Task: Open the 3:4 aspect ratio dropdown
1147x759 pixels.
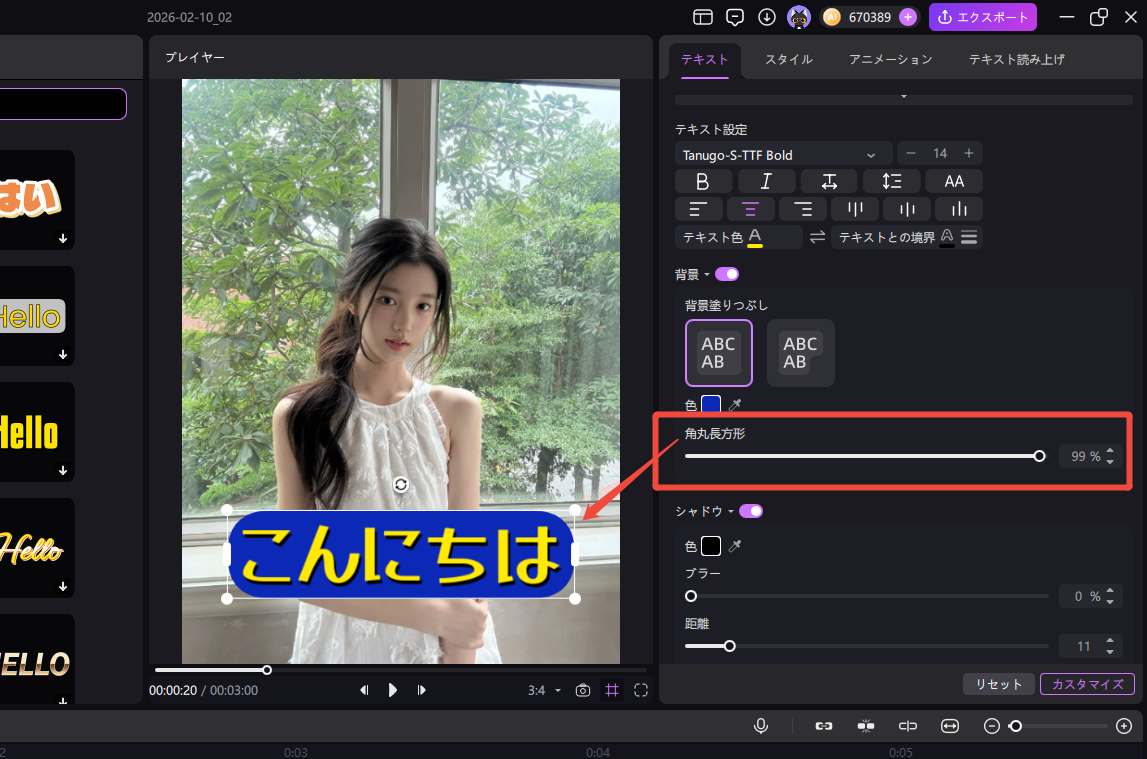Action: [545, 690]
